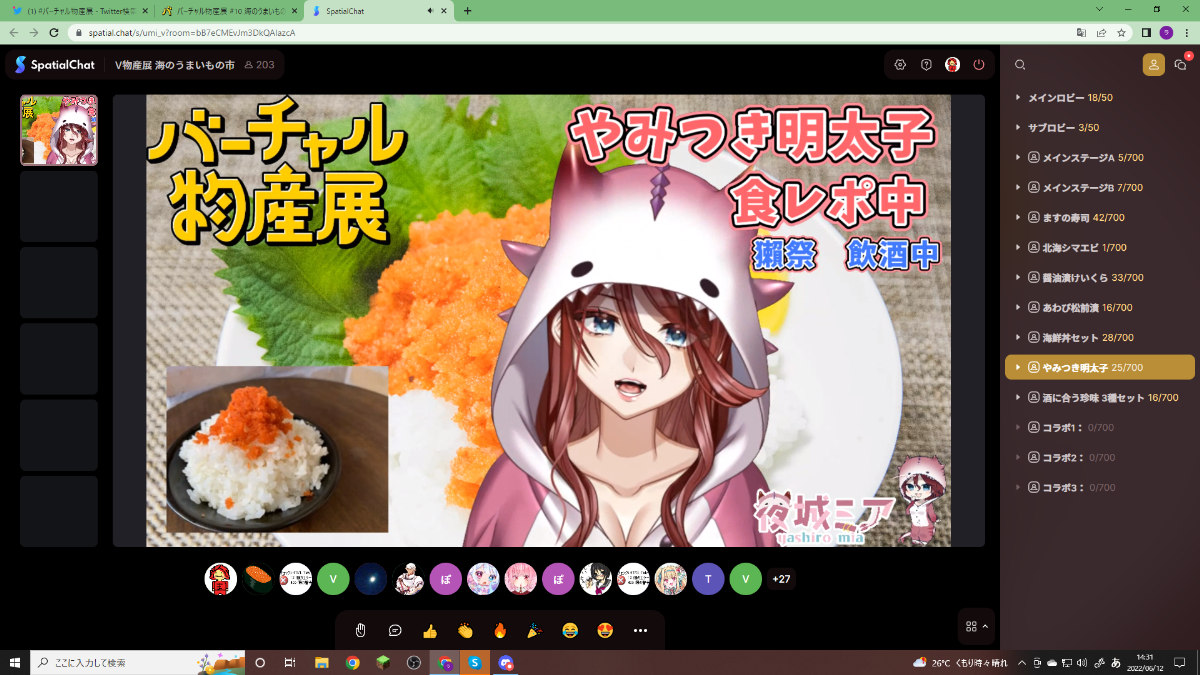The width and height of the screenshot is (1200, 675).
Task: Bookmark this page with the star
Action: pyautogui.click(x=1122, y=32)
